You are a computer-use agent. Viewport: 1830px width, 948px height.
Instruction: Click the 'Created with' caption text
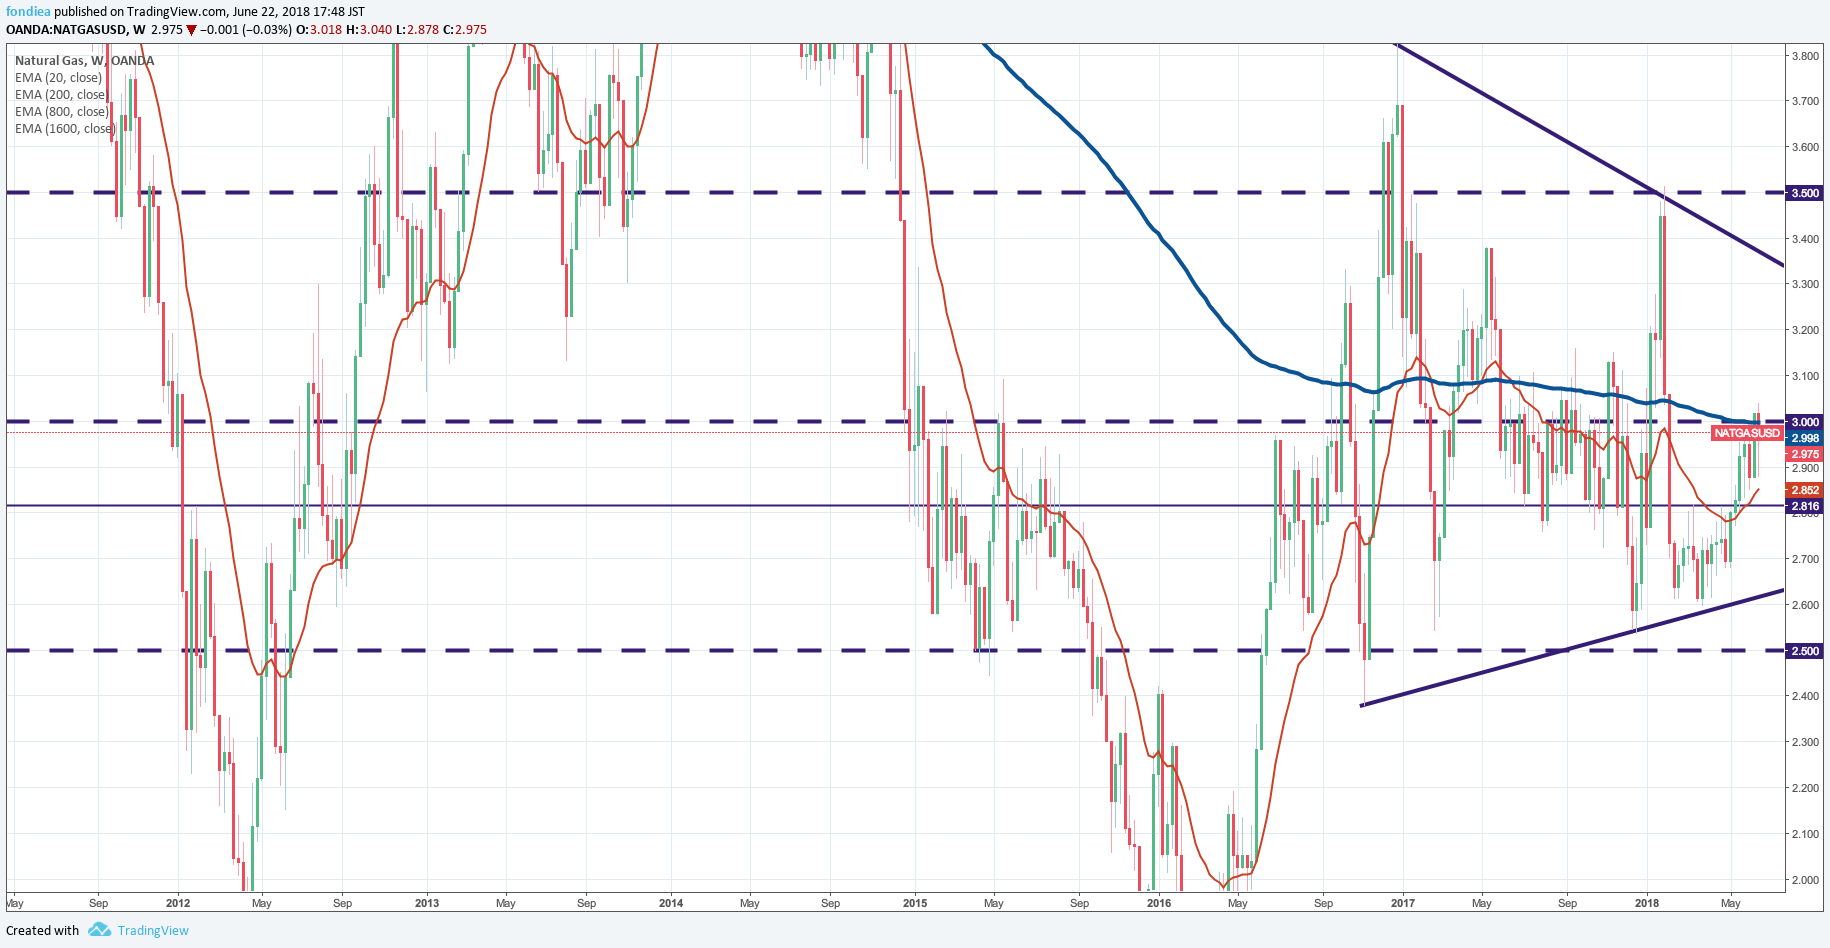tap(42, 930)
